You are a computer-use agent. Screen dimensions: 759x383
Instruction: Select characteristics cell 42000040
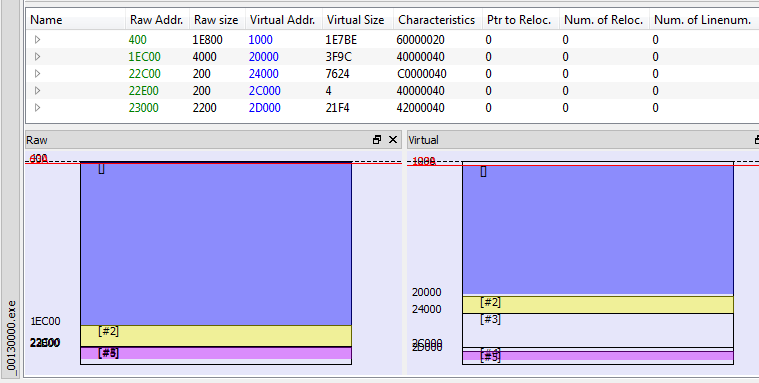420,107
